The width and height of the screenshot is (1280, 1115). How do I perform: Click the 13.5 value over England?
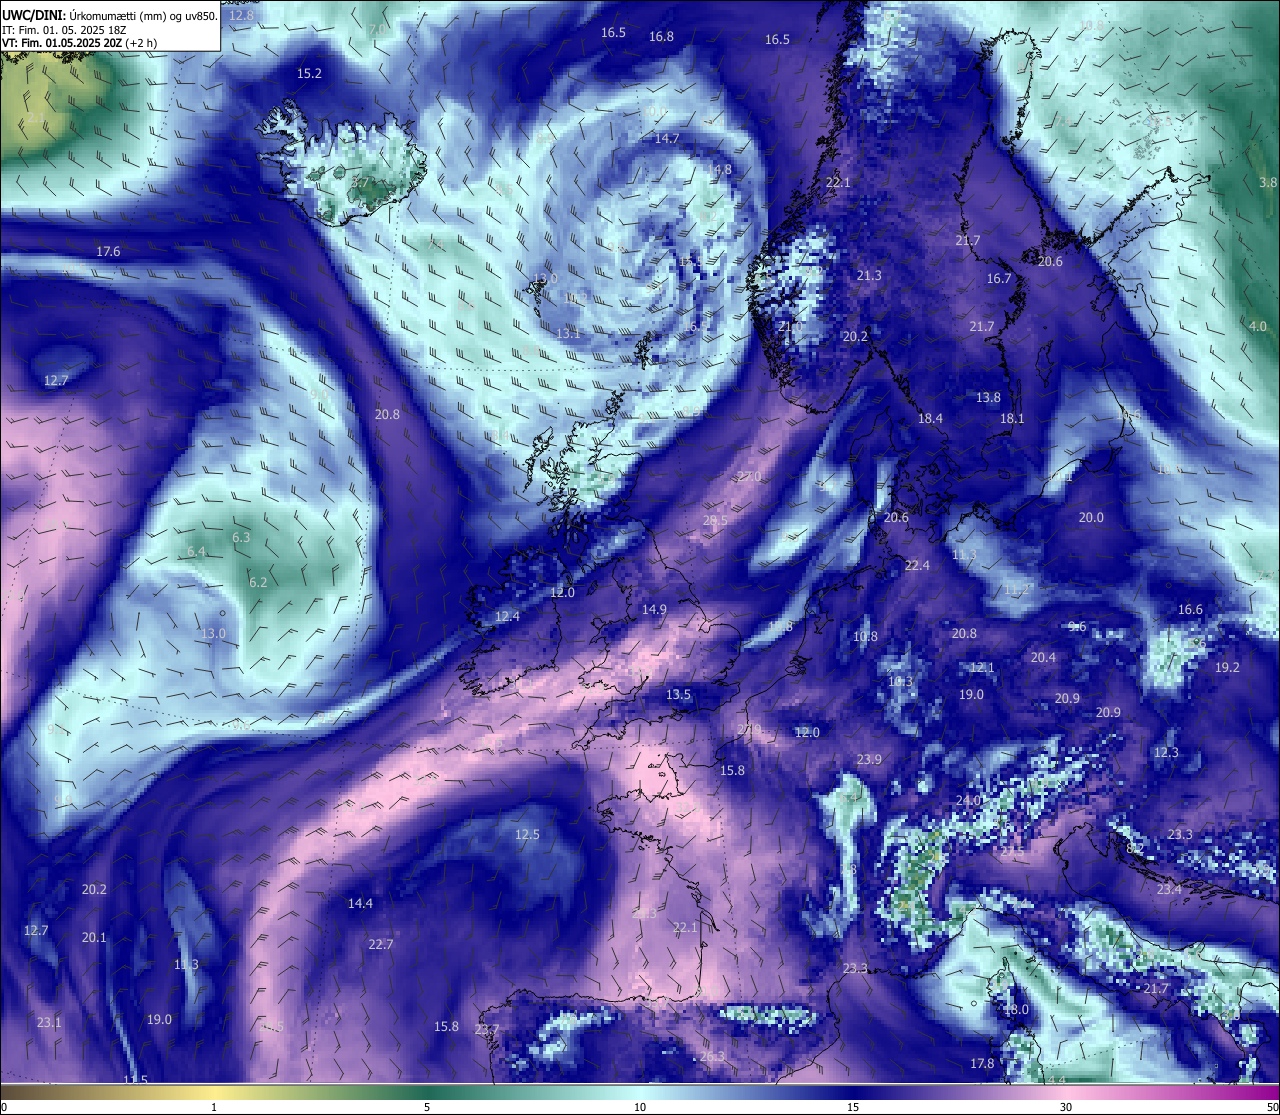(x=678, y=695)
